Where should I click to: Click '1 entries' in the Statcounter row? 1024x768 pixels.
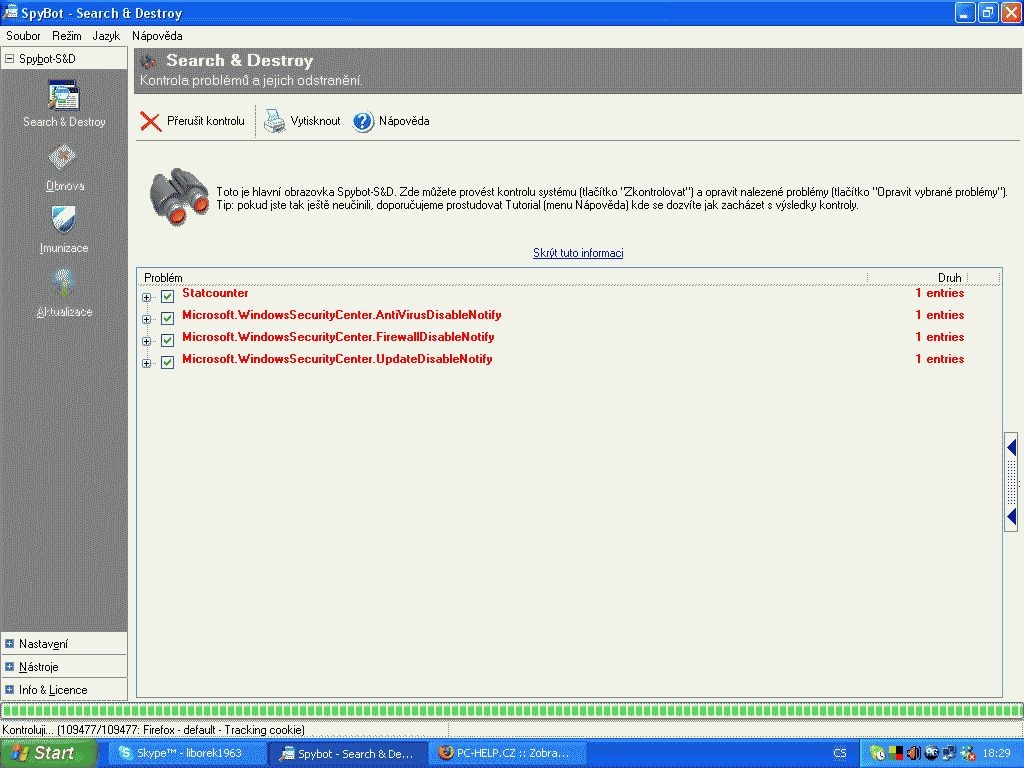(x=939, y=293)
